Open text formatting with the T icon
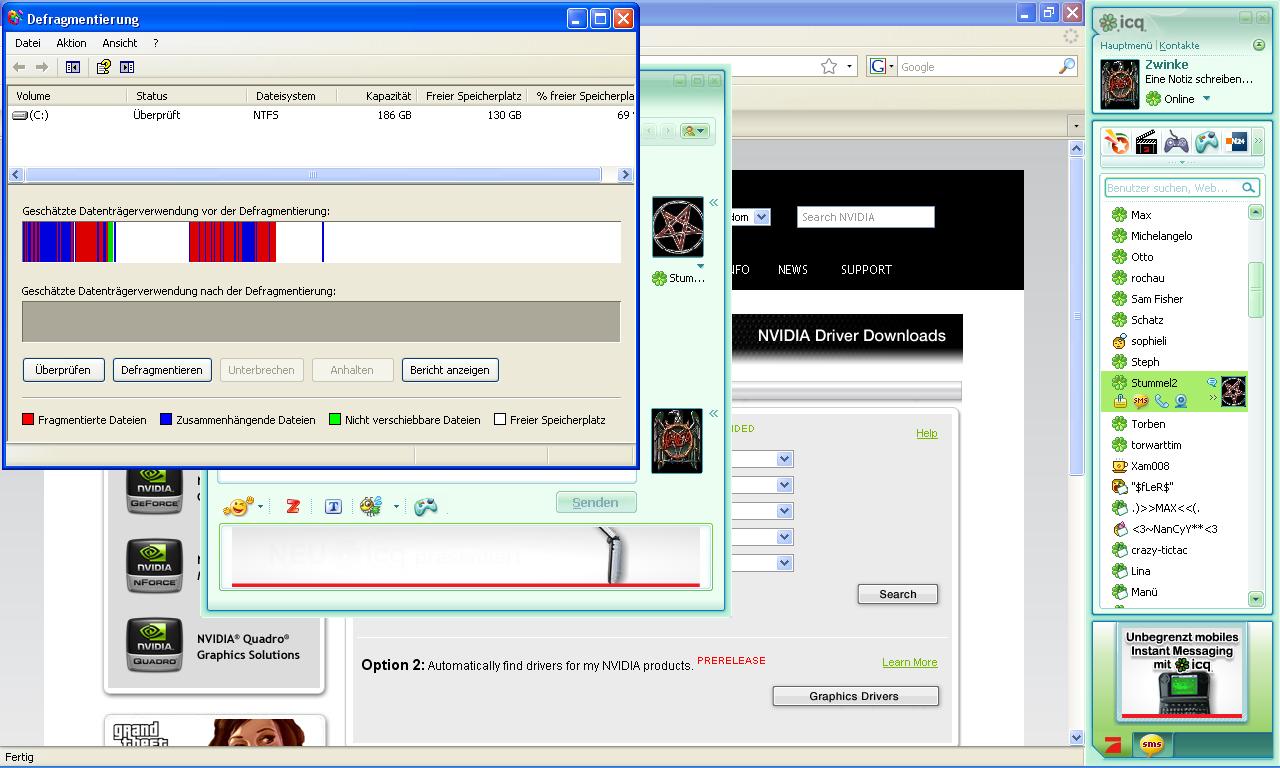The width and height of the screenshot is (1280, 768). [333, 507]
